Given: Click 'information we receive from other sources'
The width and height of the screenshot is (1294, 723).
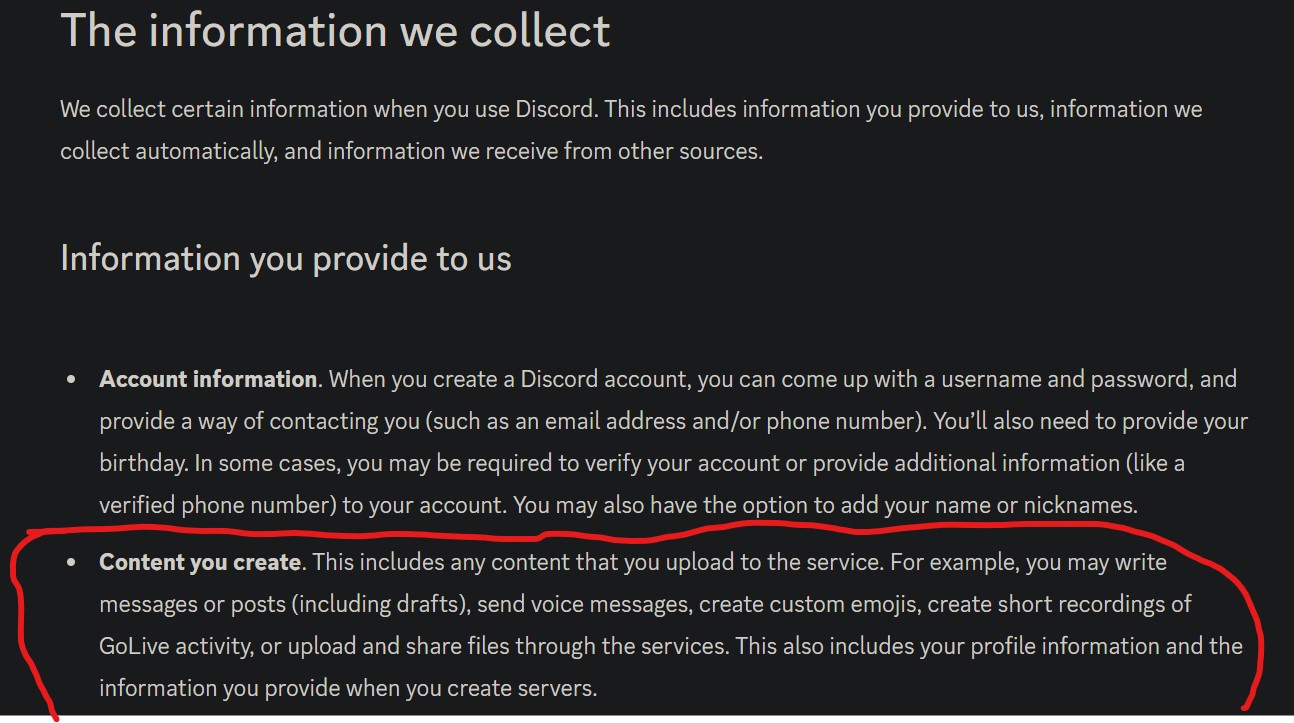Looking at the screenshot, I should tap(545, 151).
